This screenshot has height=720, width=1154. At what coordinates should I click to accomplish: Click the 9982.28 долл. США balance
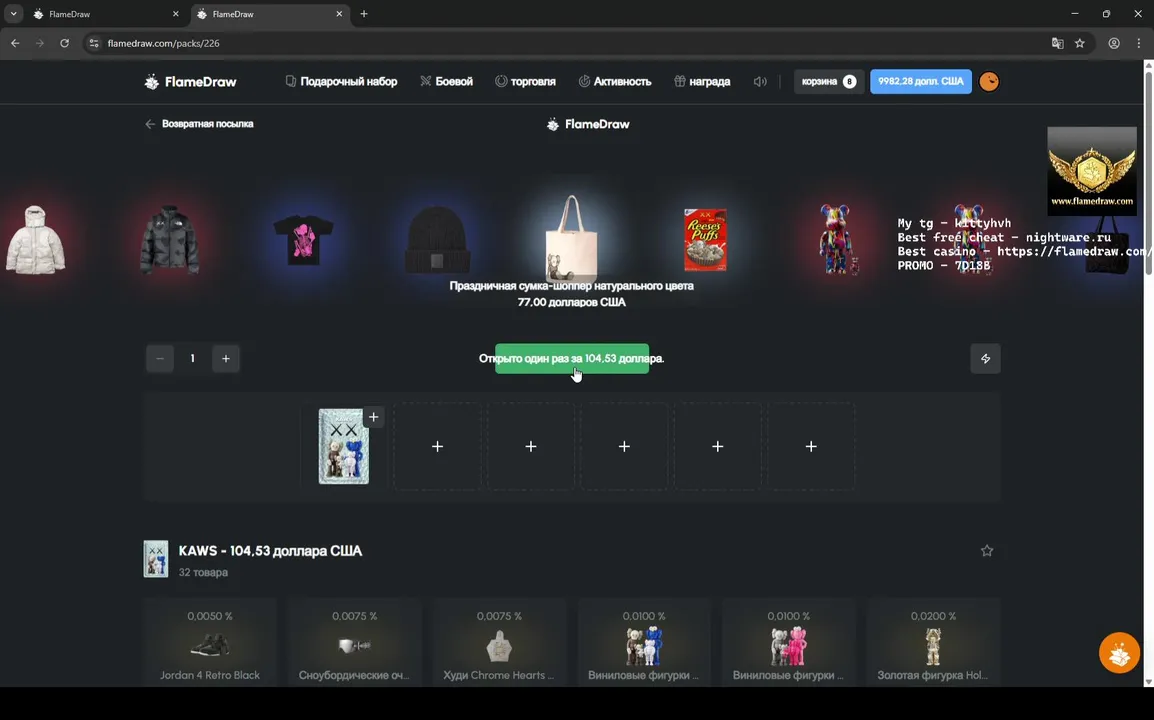click(x=921, y=82)
